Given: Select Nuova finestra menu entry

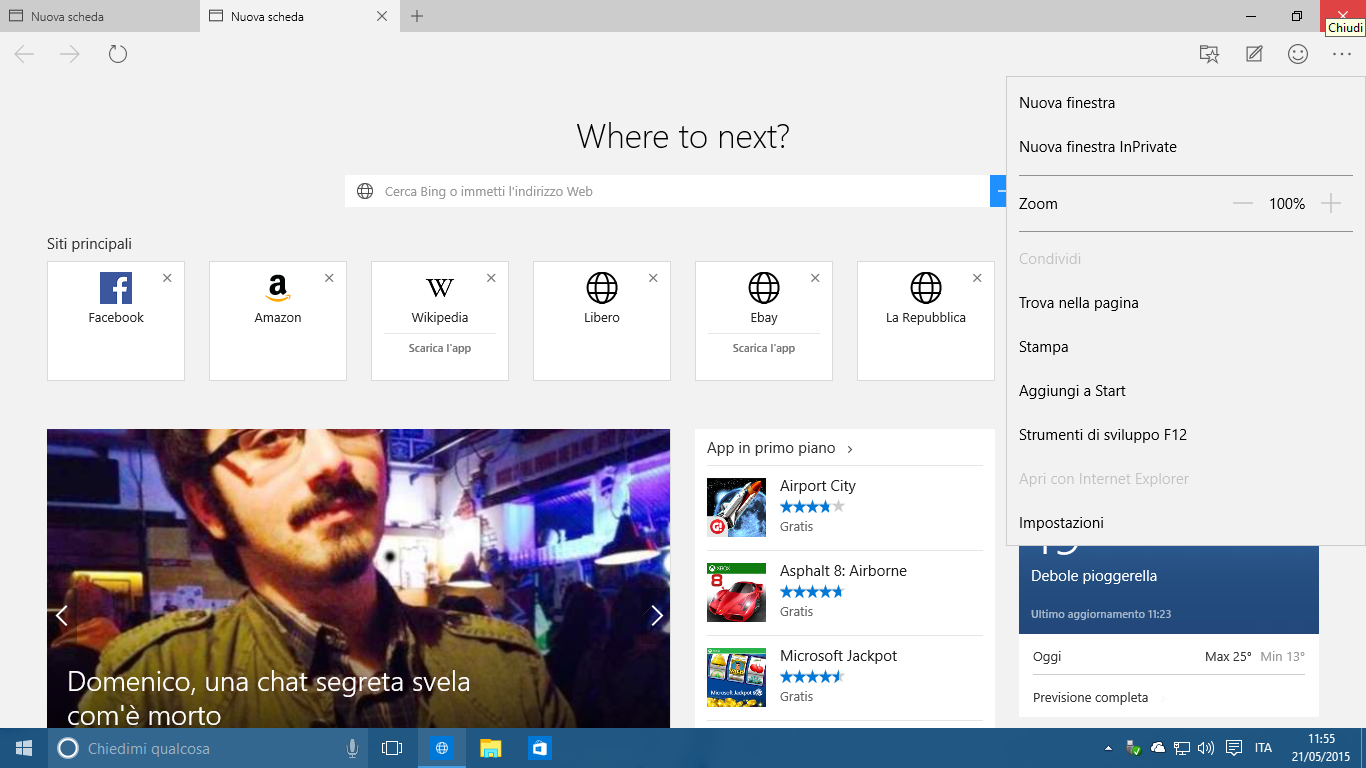Looking at the screenshot, I should coord(1186,103).
